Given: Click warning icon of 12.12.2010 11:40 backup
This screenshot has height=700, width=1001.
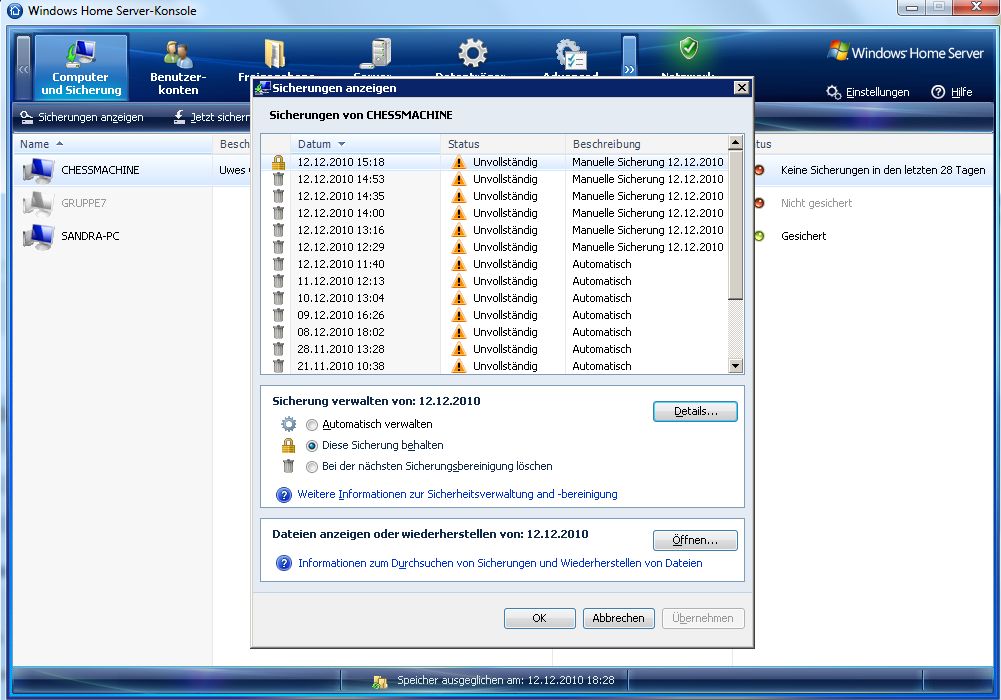Looking at the screenshot, I should pyautogui.click(x=458, y=264).
